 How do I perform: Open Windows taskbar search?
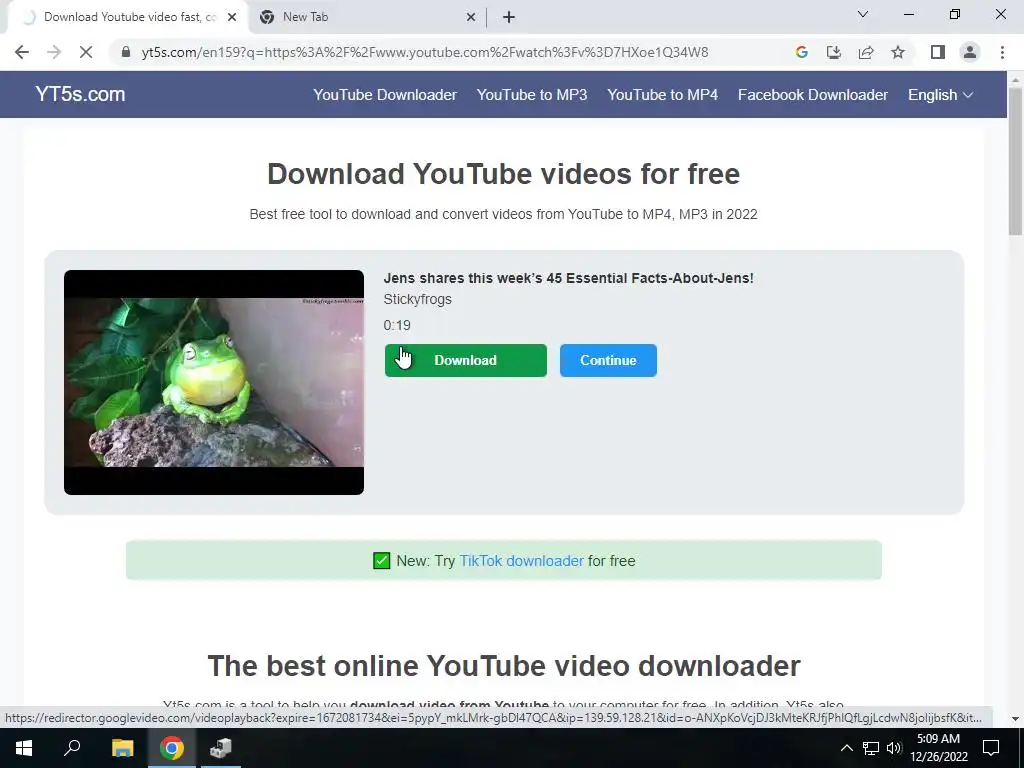pyautogui.click(x=72, y=748)
